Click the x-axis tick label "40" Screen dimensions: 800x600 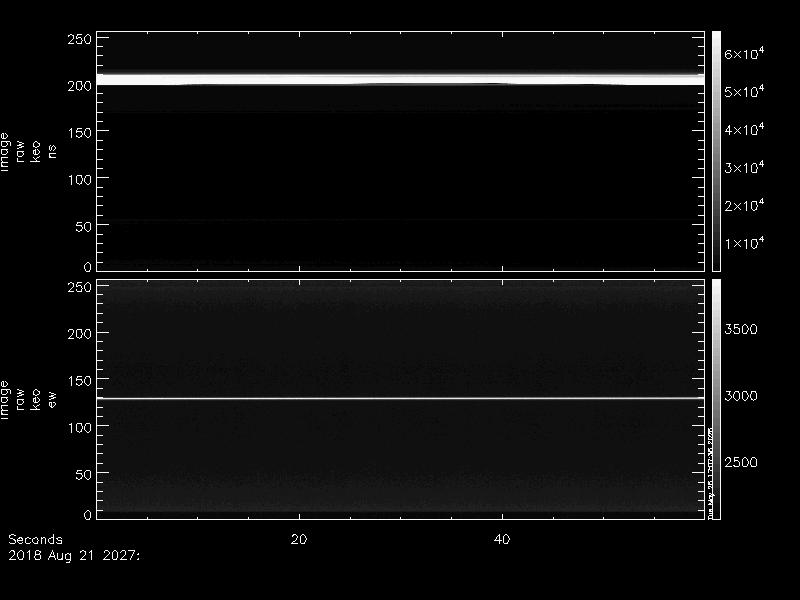(502, 539)
